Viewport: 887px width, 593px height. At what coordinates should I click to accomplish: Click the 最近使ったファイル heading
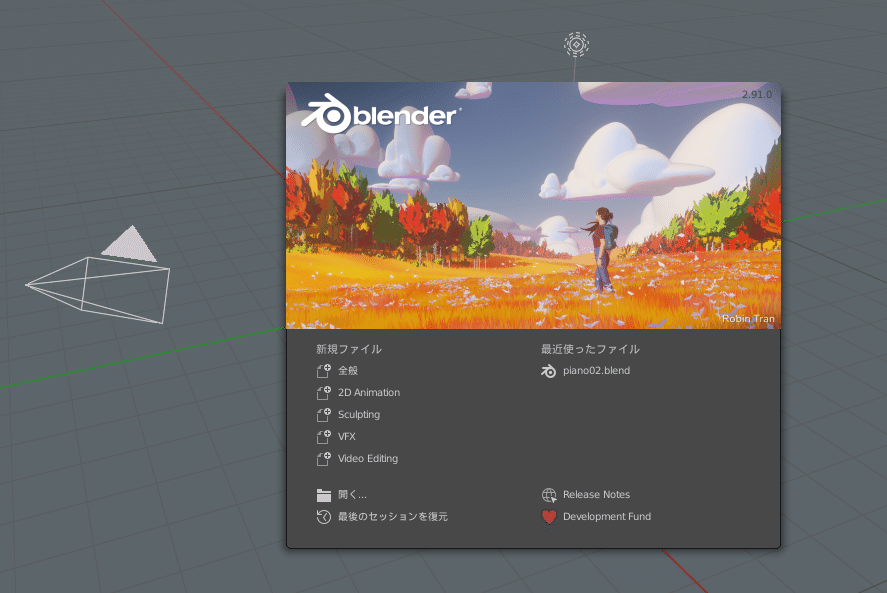coord(590,349)
